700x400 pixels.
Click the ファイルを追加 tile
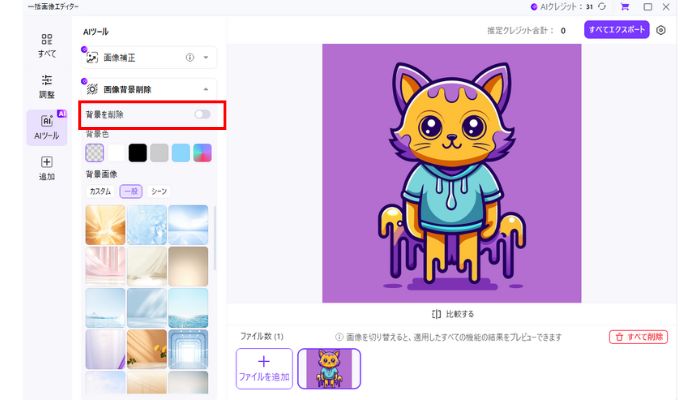tap(264, 369)
